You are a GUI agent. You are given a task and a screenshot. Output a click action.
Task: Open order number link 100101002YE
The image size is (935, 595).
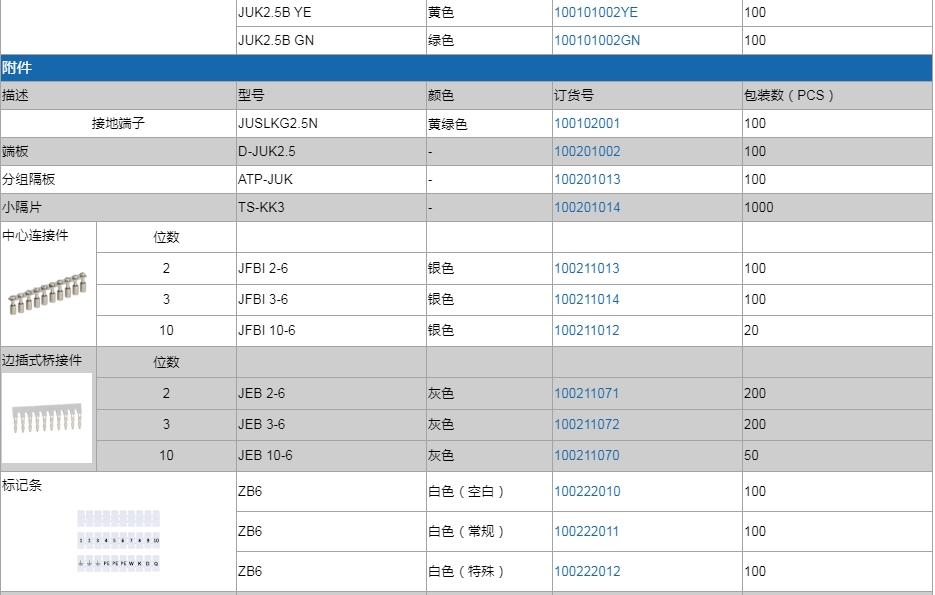pyautogui.click(x=595, y=13)
